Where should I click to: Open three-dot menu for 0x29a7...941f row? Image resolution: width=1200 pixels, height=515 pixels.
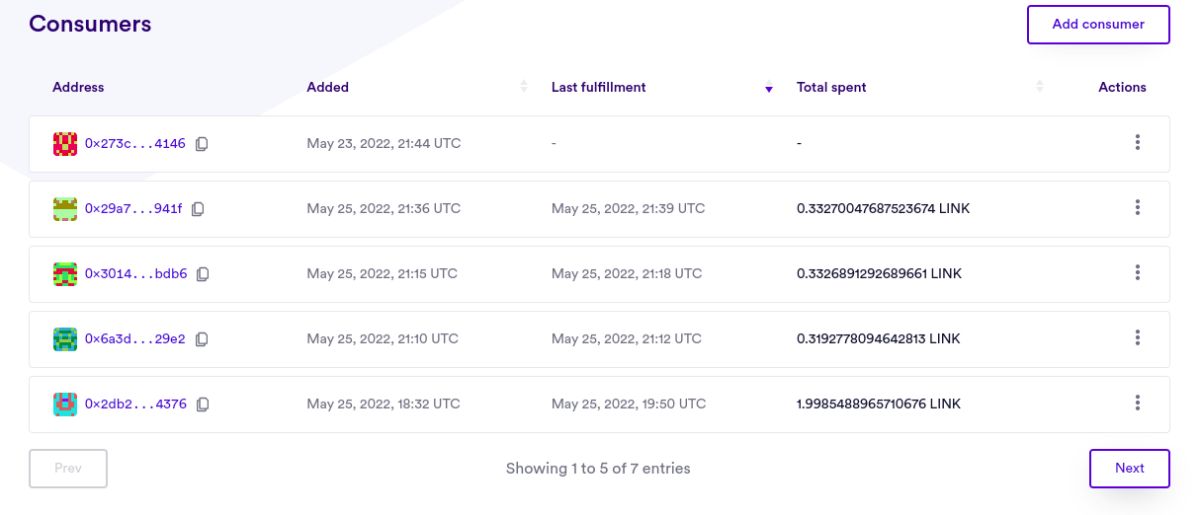tap(1137, 208)
